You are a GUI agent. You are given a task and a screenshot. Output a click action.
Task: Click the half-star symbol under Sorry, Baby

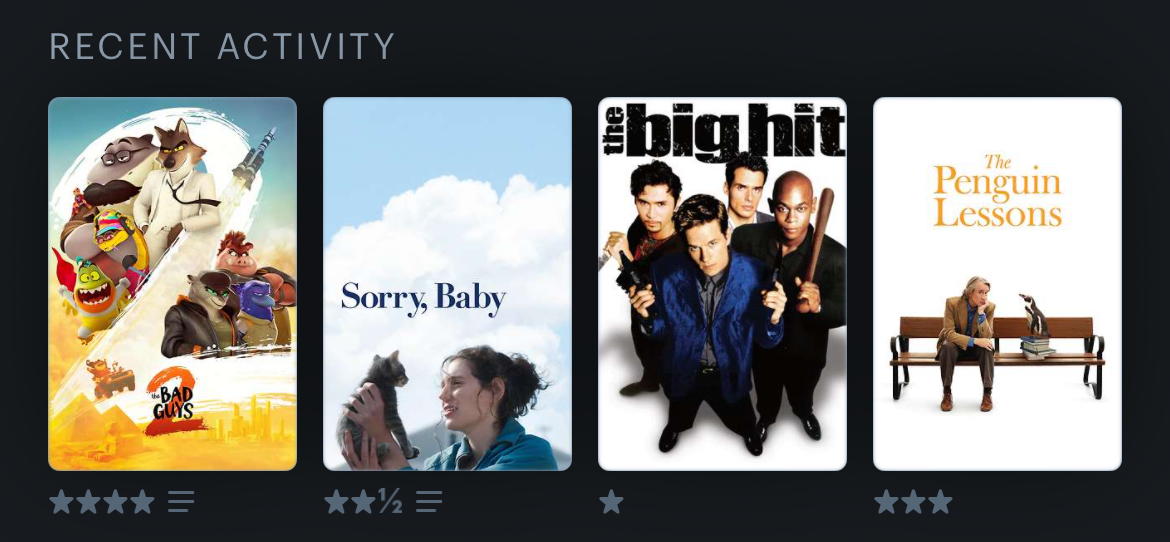[x=390, y=502]
